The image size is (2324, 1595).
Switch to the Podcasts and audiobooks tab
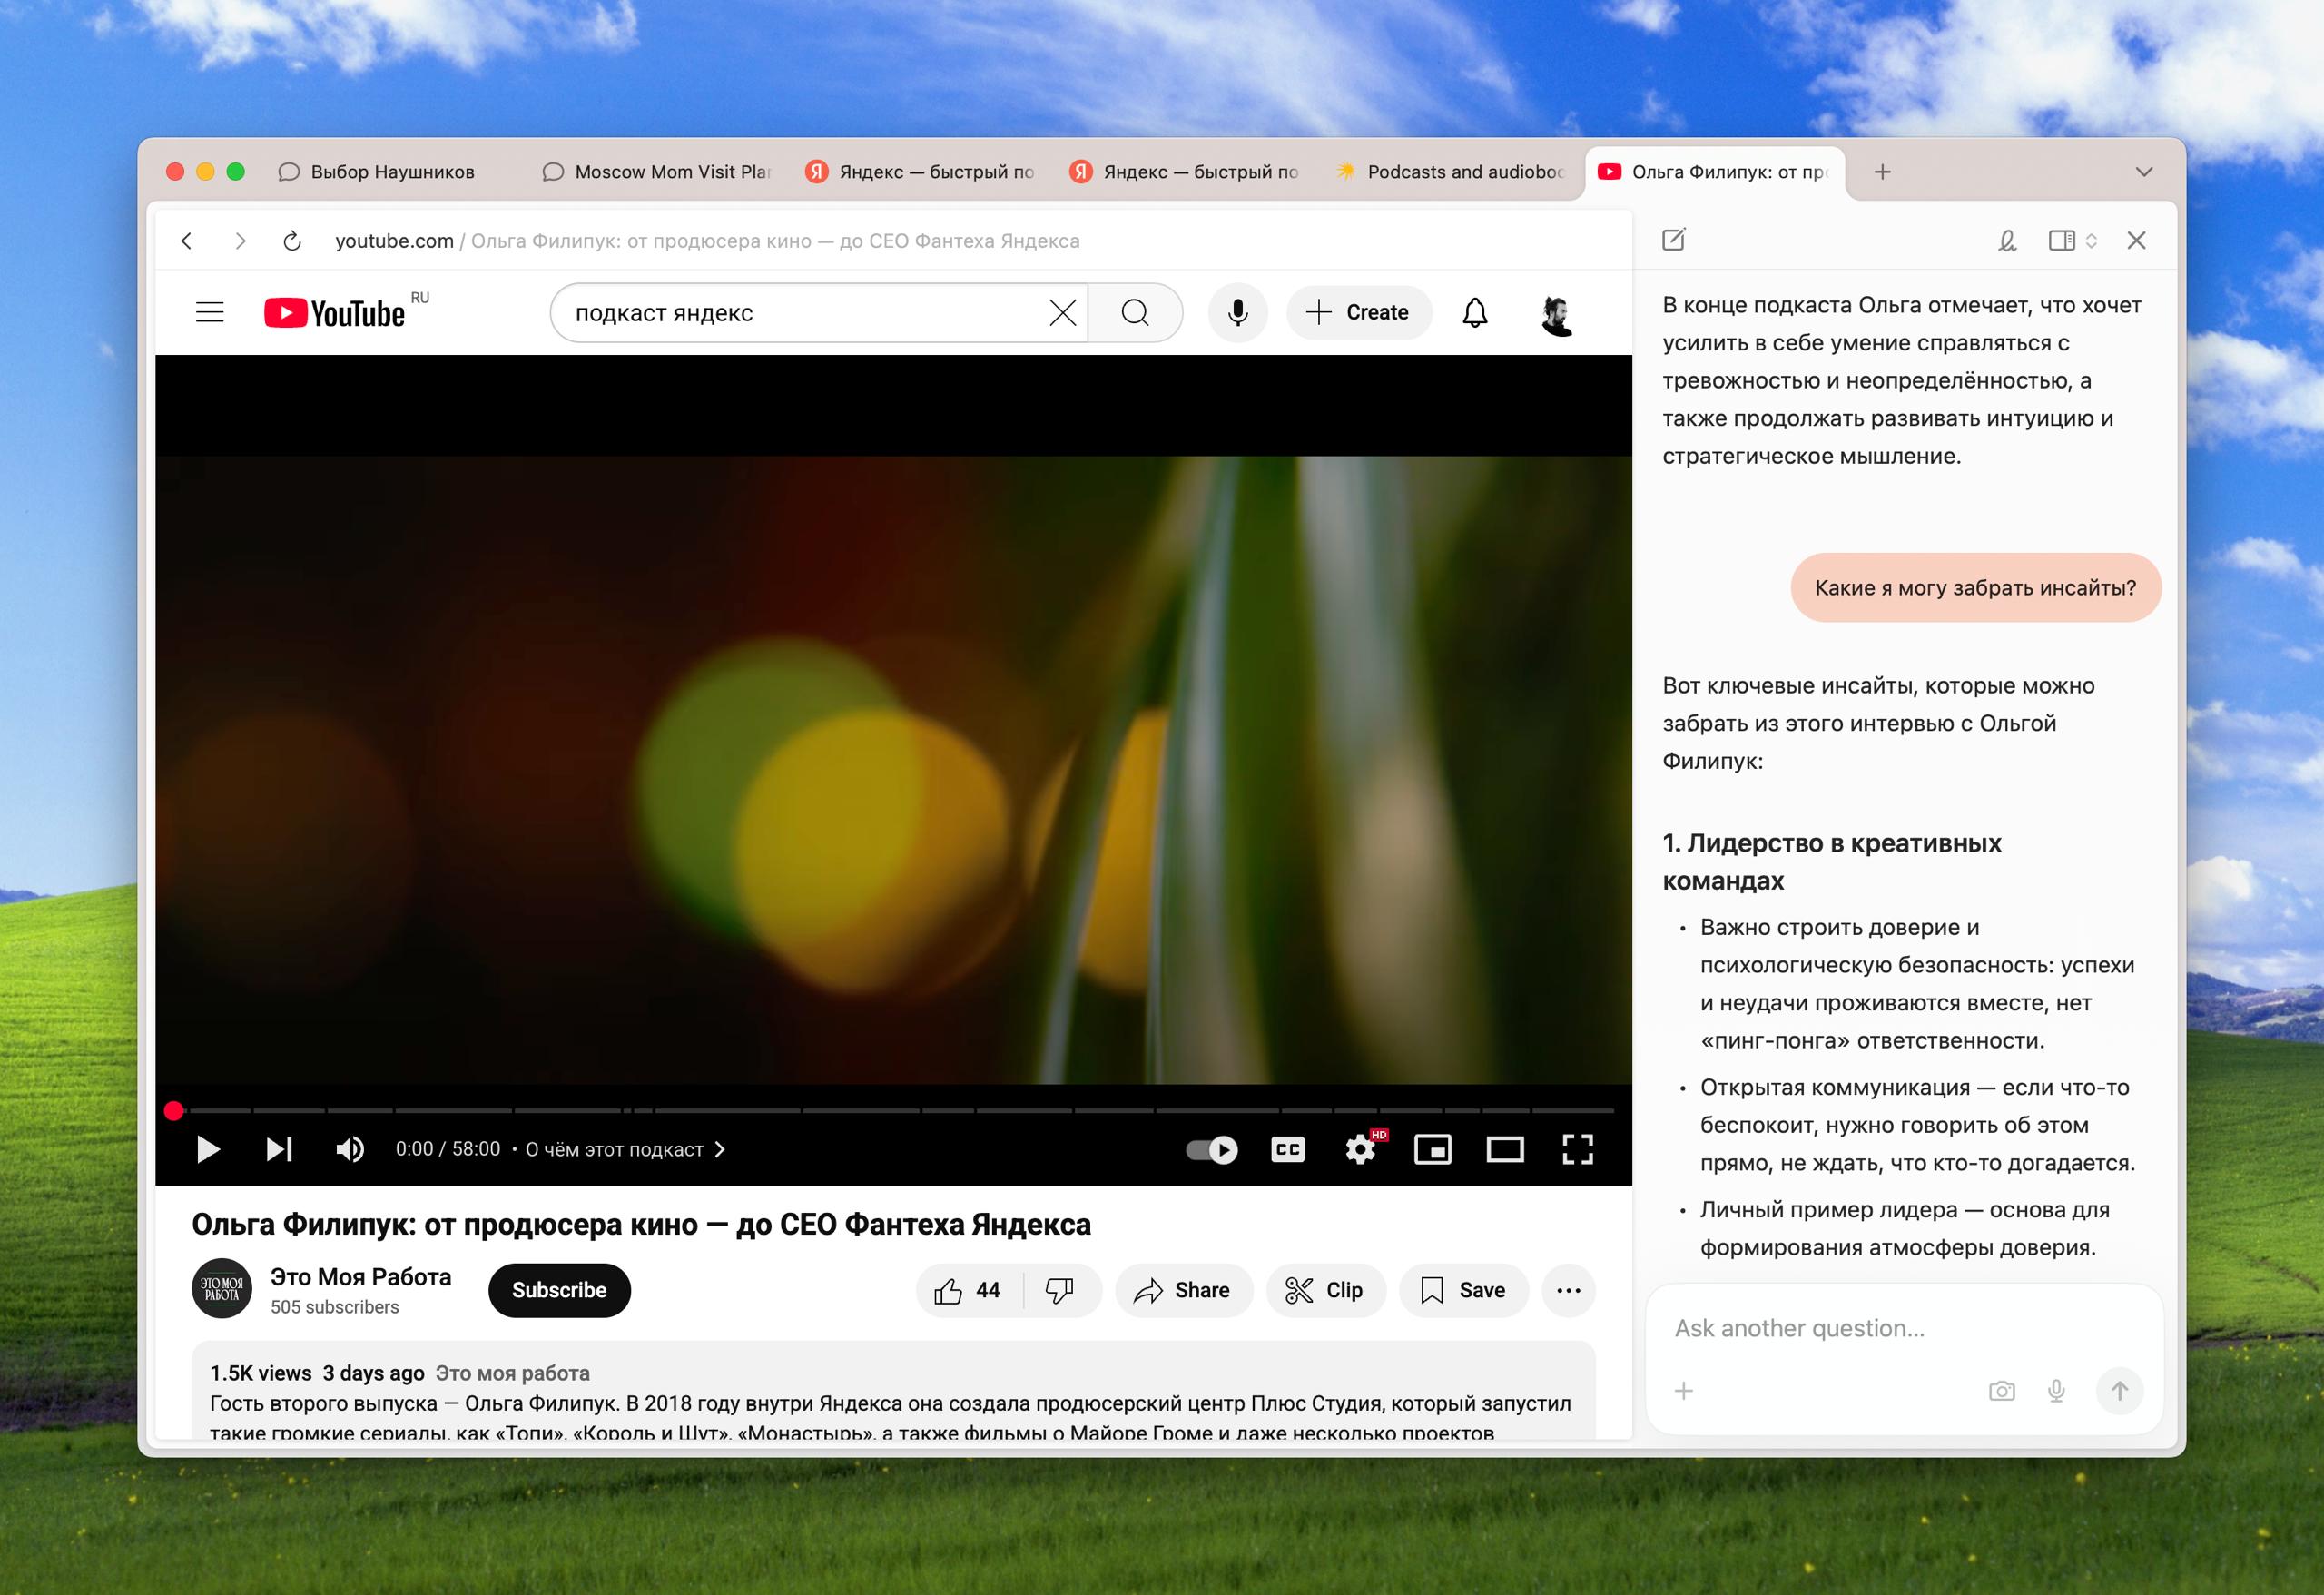click(1450, 172)
